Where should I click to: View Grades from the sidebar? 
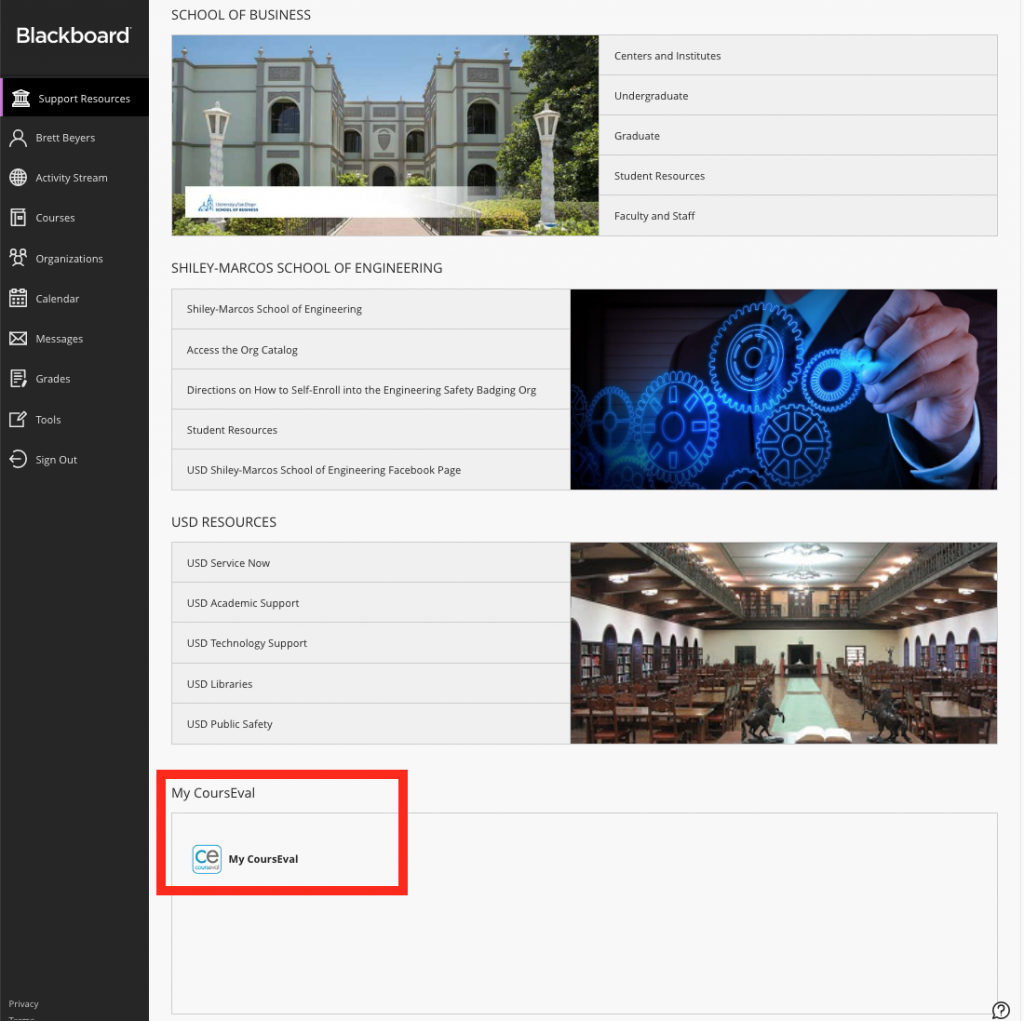(x=75, y=379)
